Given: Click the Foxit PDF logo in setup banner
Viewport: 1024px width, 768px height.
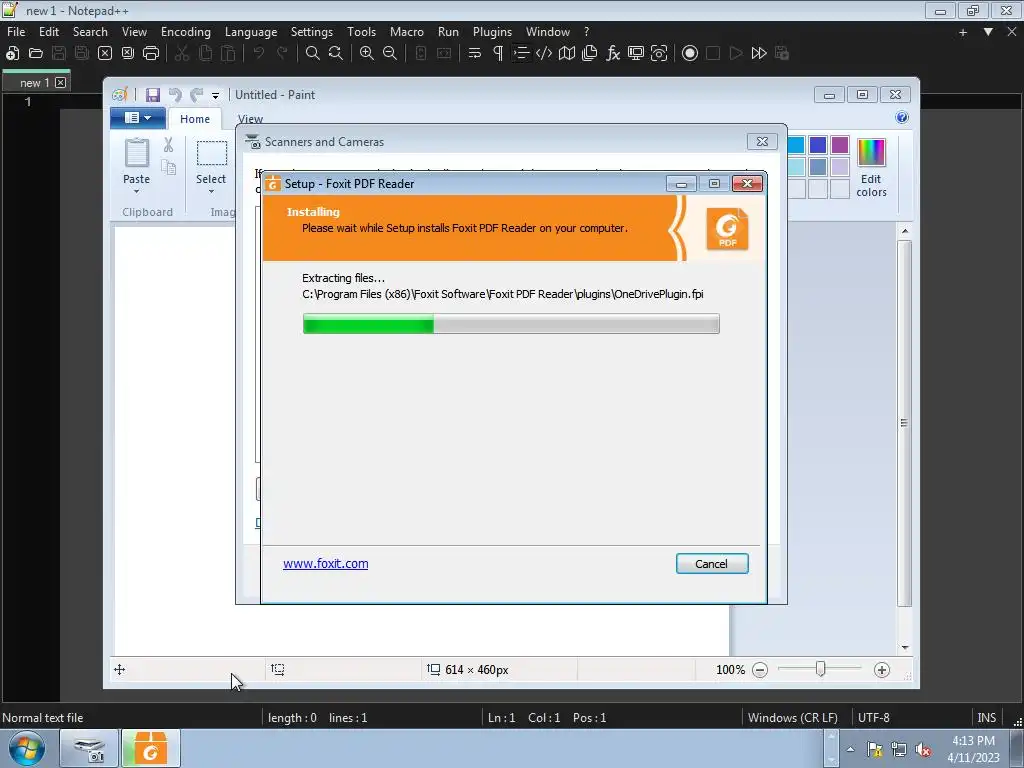Looking at the screenshot, I should [x=727, y=229].
